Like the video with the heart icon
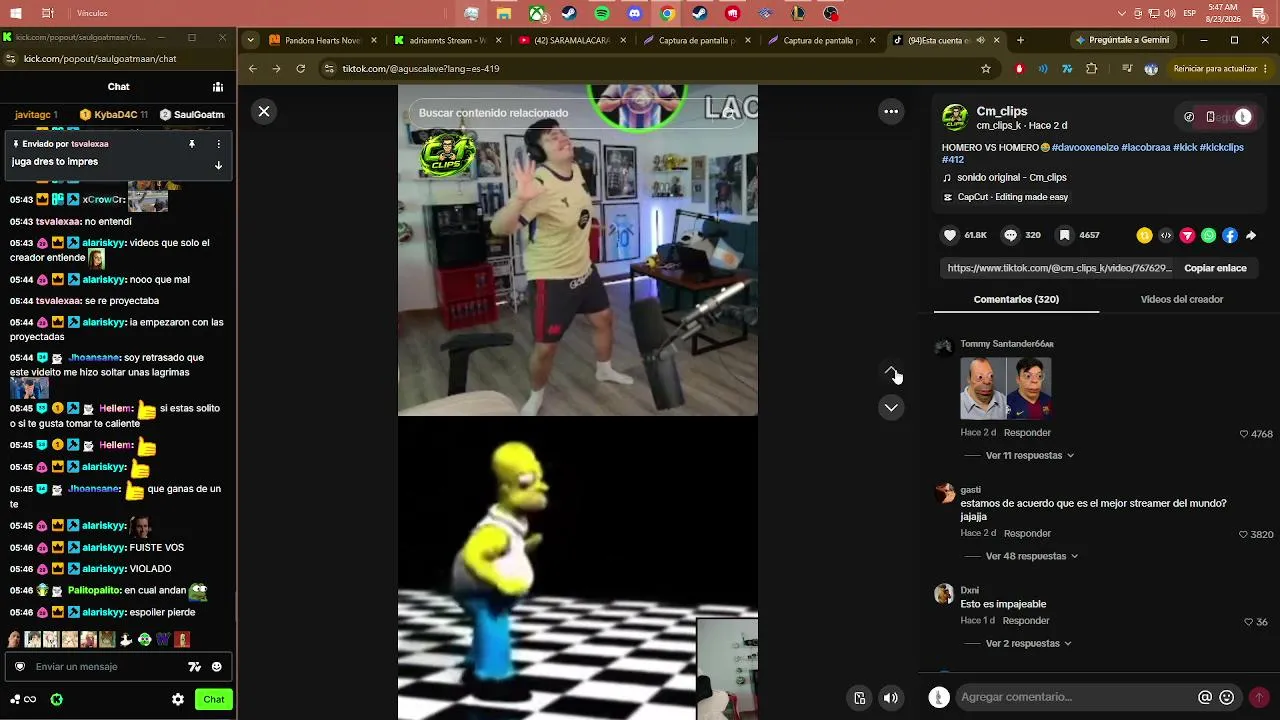Image resolution: width=1280 pixels, height=720 pixels. [950, 235]
